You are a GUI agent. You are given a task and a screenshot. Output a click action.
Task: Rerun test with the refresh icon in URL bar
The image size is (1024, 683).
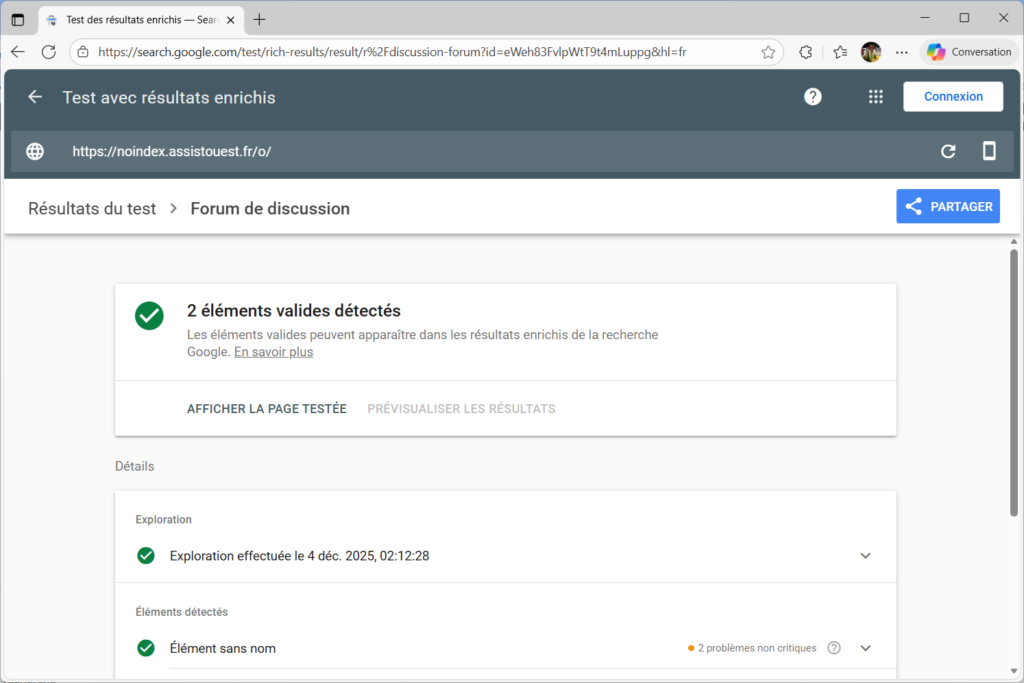point(948,151)
